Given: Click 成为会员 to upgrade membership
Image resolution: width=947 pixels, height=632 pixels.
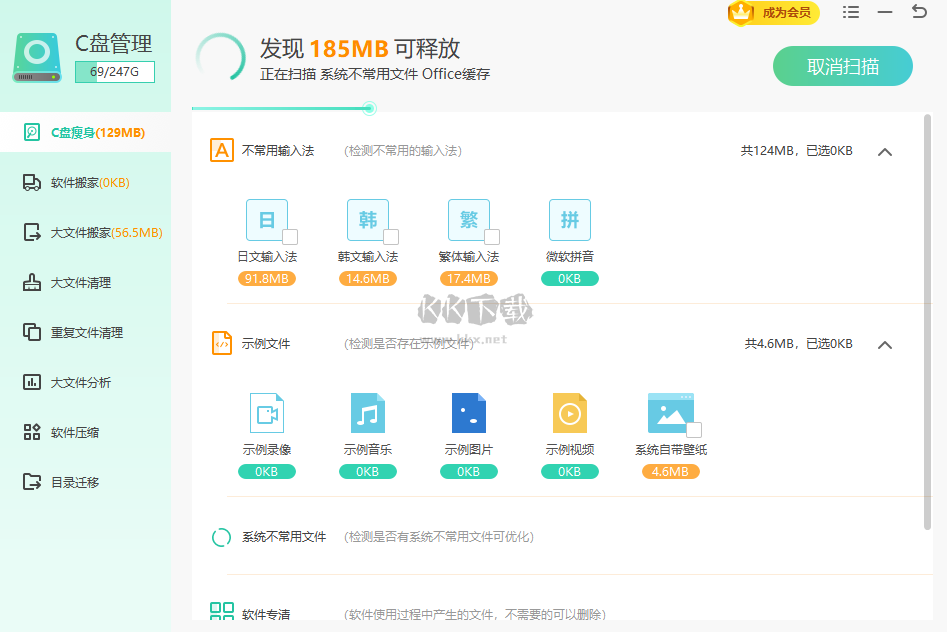Looking at the screenshot, I should [x=773, y=13].
